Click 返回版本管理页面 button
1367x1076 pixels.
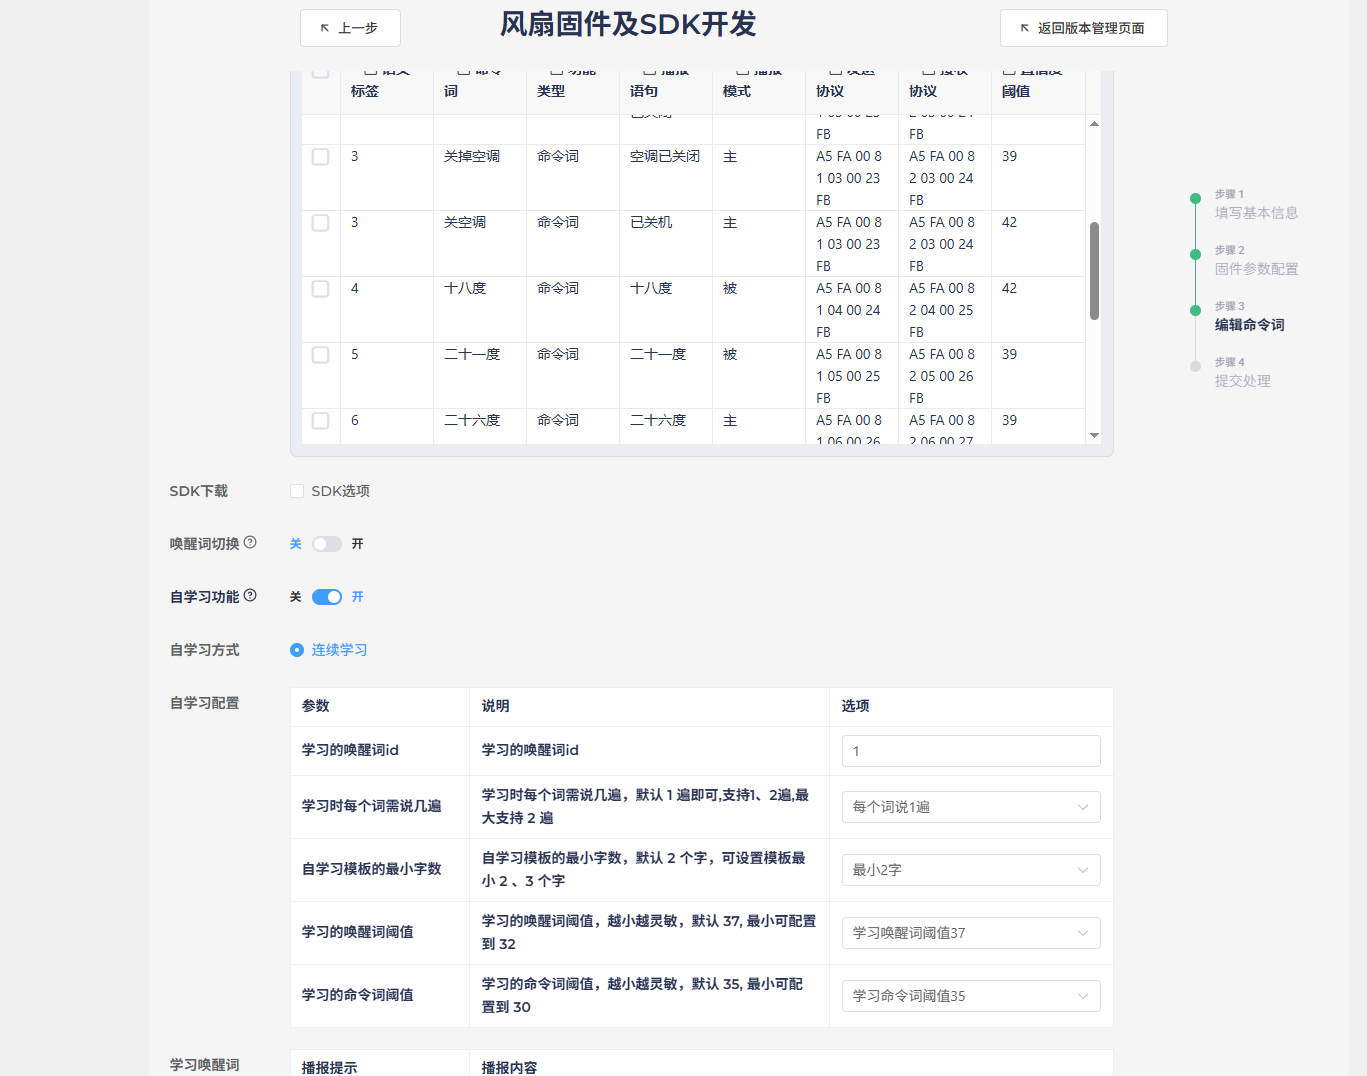(1083, 28)
